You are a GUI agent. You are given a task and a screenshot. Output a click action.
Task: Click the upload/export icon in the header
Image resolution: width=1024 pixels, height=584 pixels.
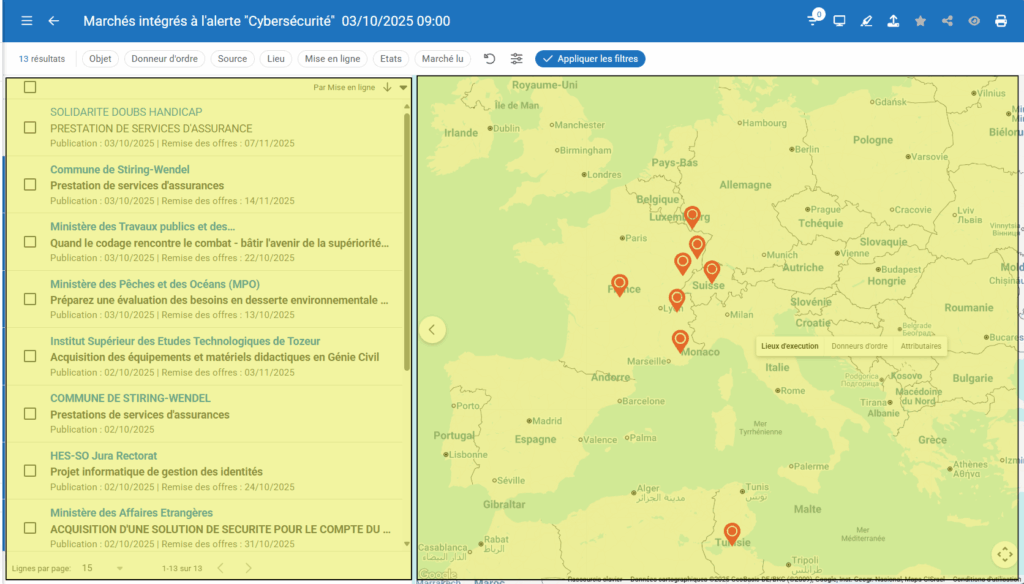[x=893, y=21]
